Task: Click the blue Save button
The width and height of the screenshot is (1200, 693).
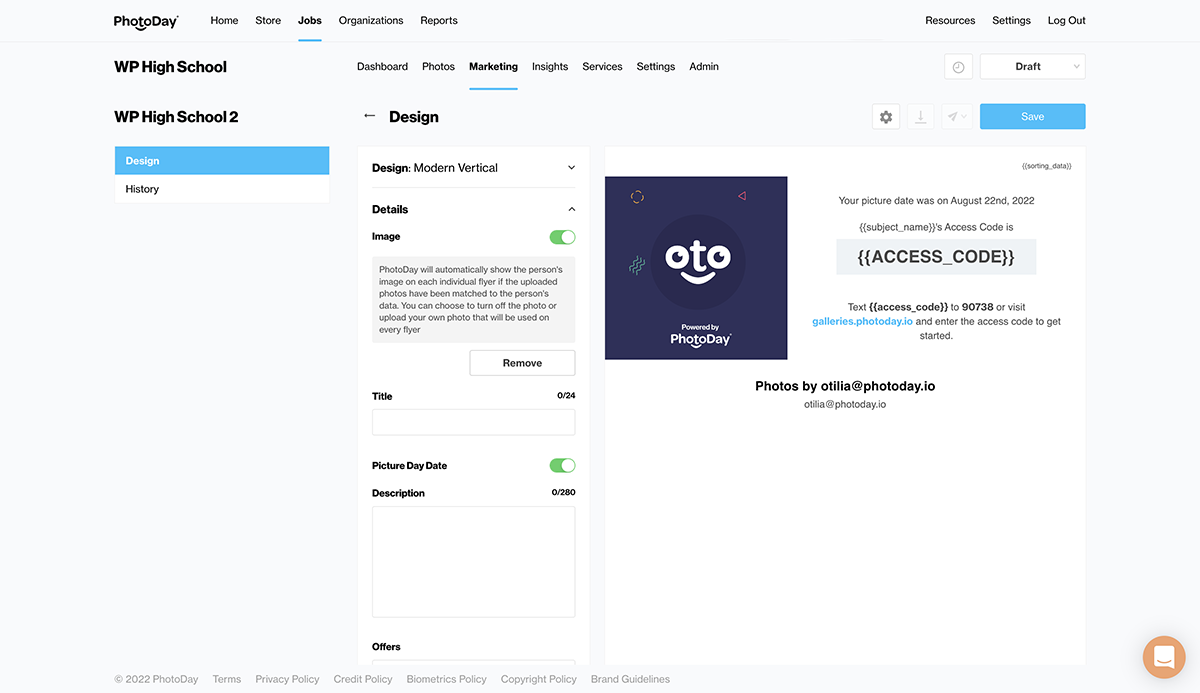Action: [1033, 117]
